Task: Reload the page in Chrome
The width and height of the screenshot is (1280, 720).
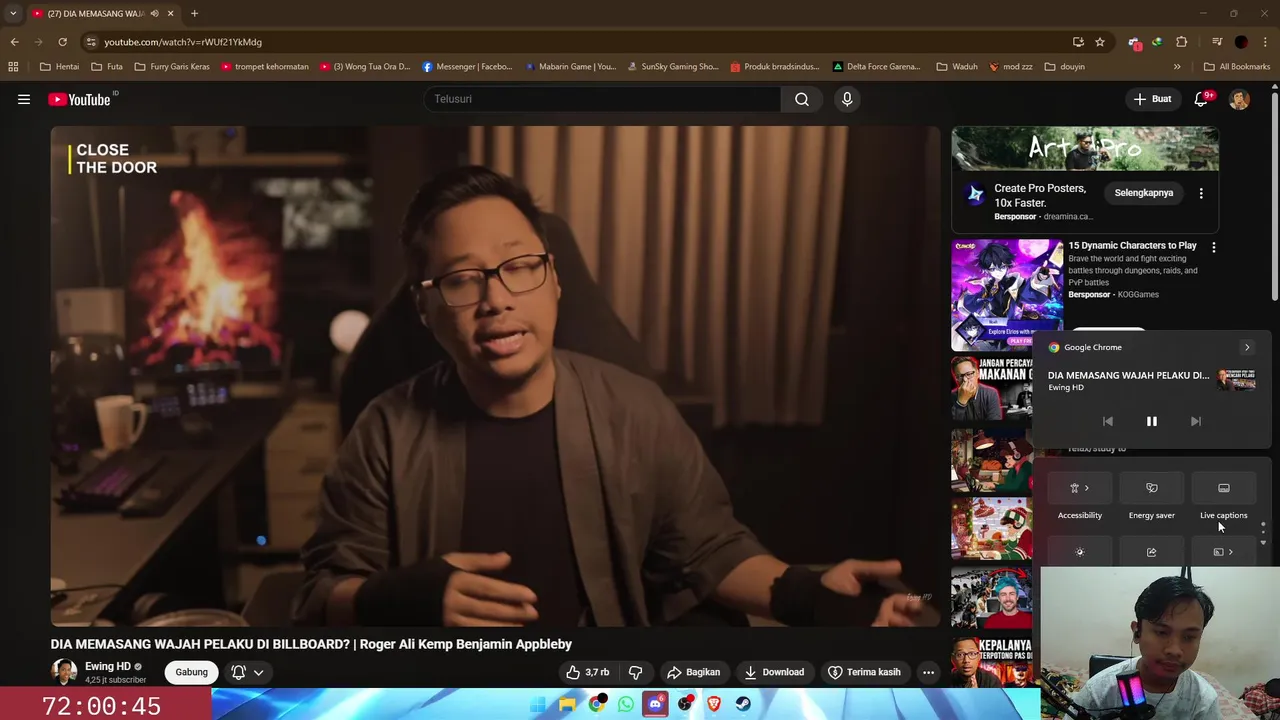Action: click(62, 42)
